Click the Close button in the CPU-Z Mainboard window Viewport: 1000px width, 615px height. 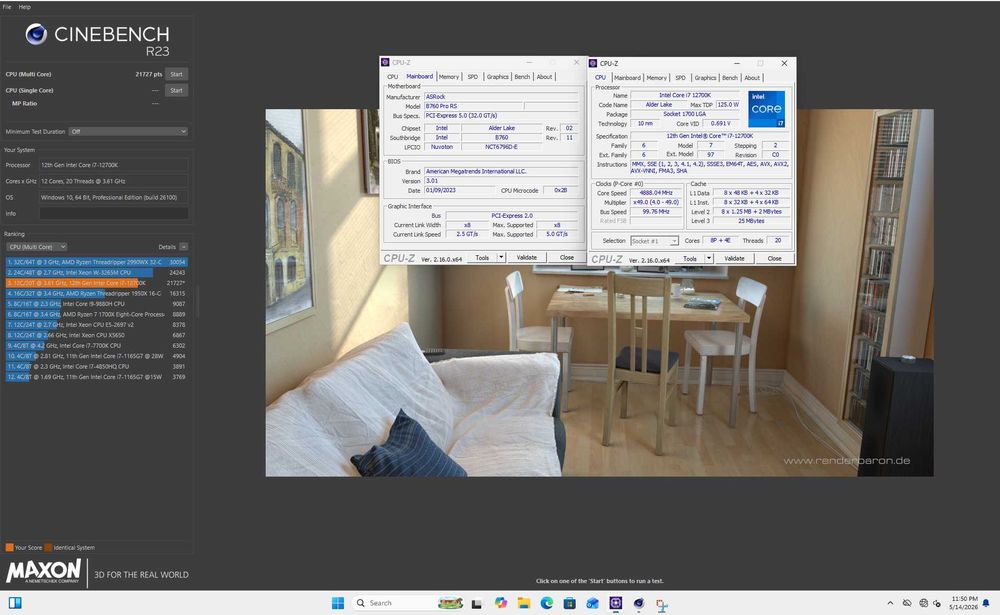[566, 257]
